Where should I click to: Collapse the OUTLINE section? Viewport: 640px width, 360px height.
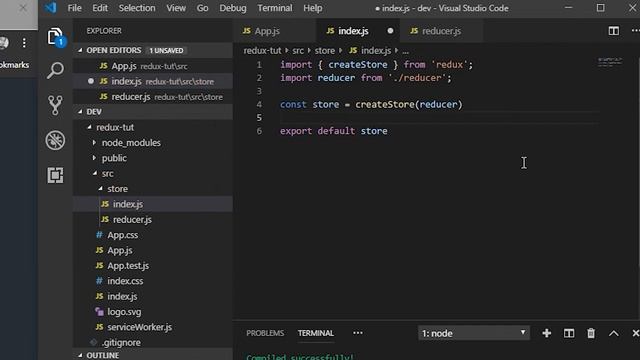pyautogui.click(x=80, y=355)
